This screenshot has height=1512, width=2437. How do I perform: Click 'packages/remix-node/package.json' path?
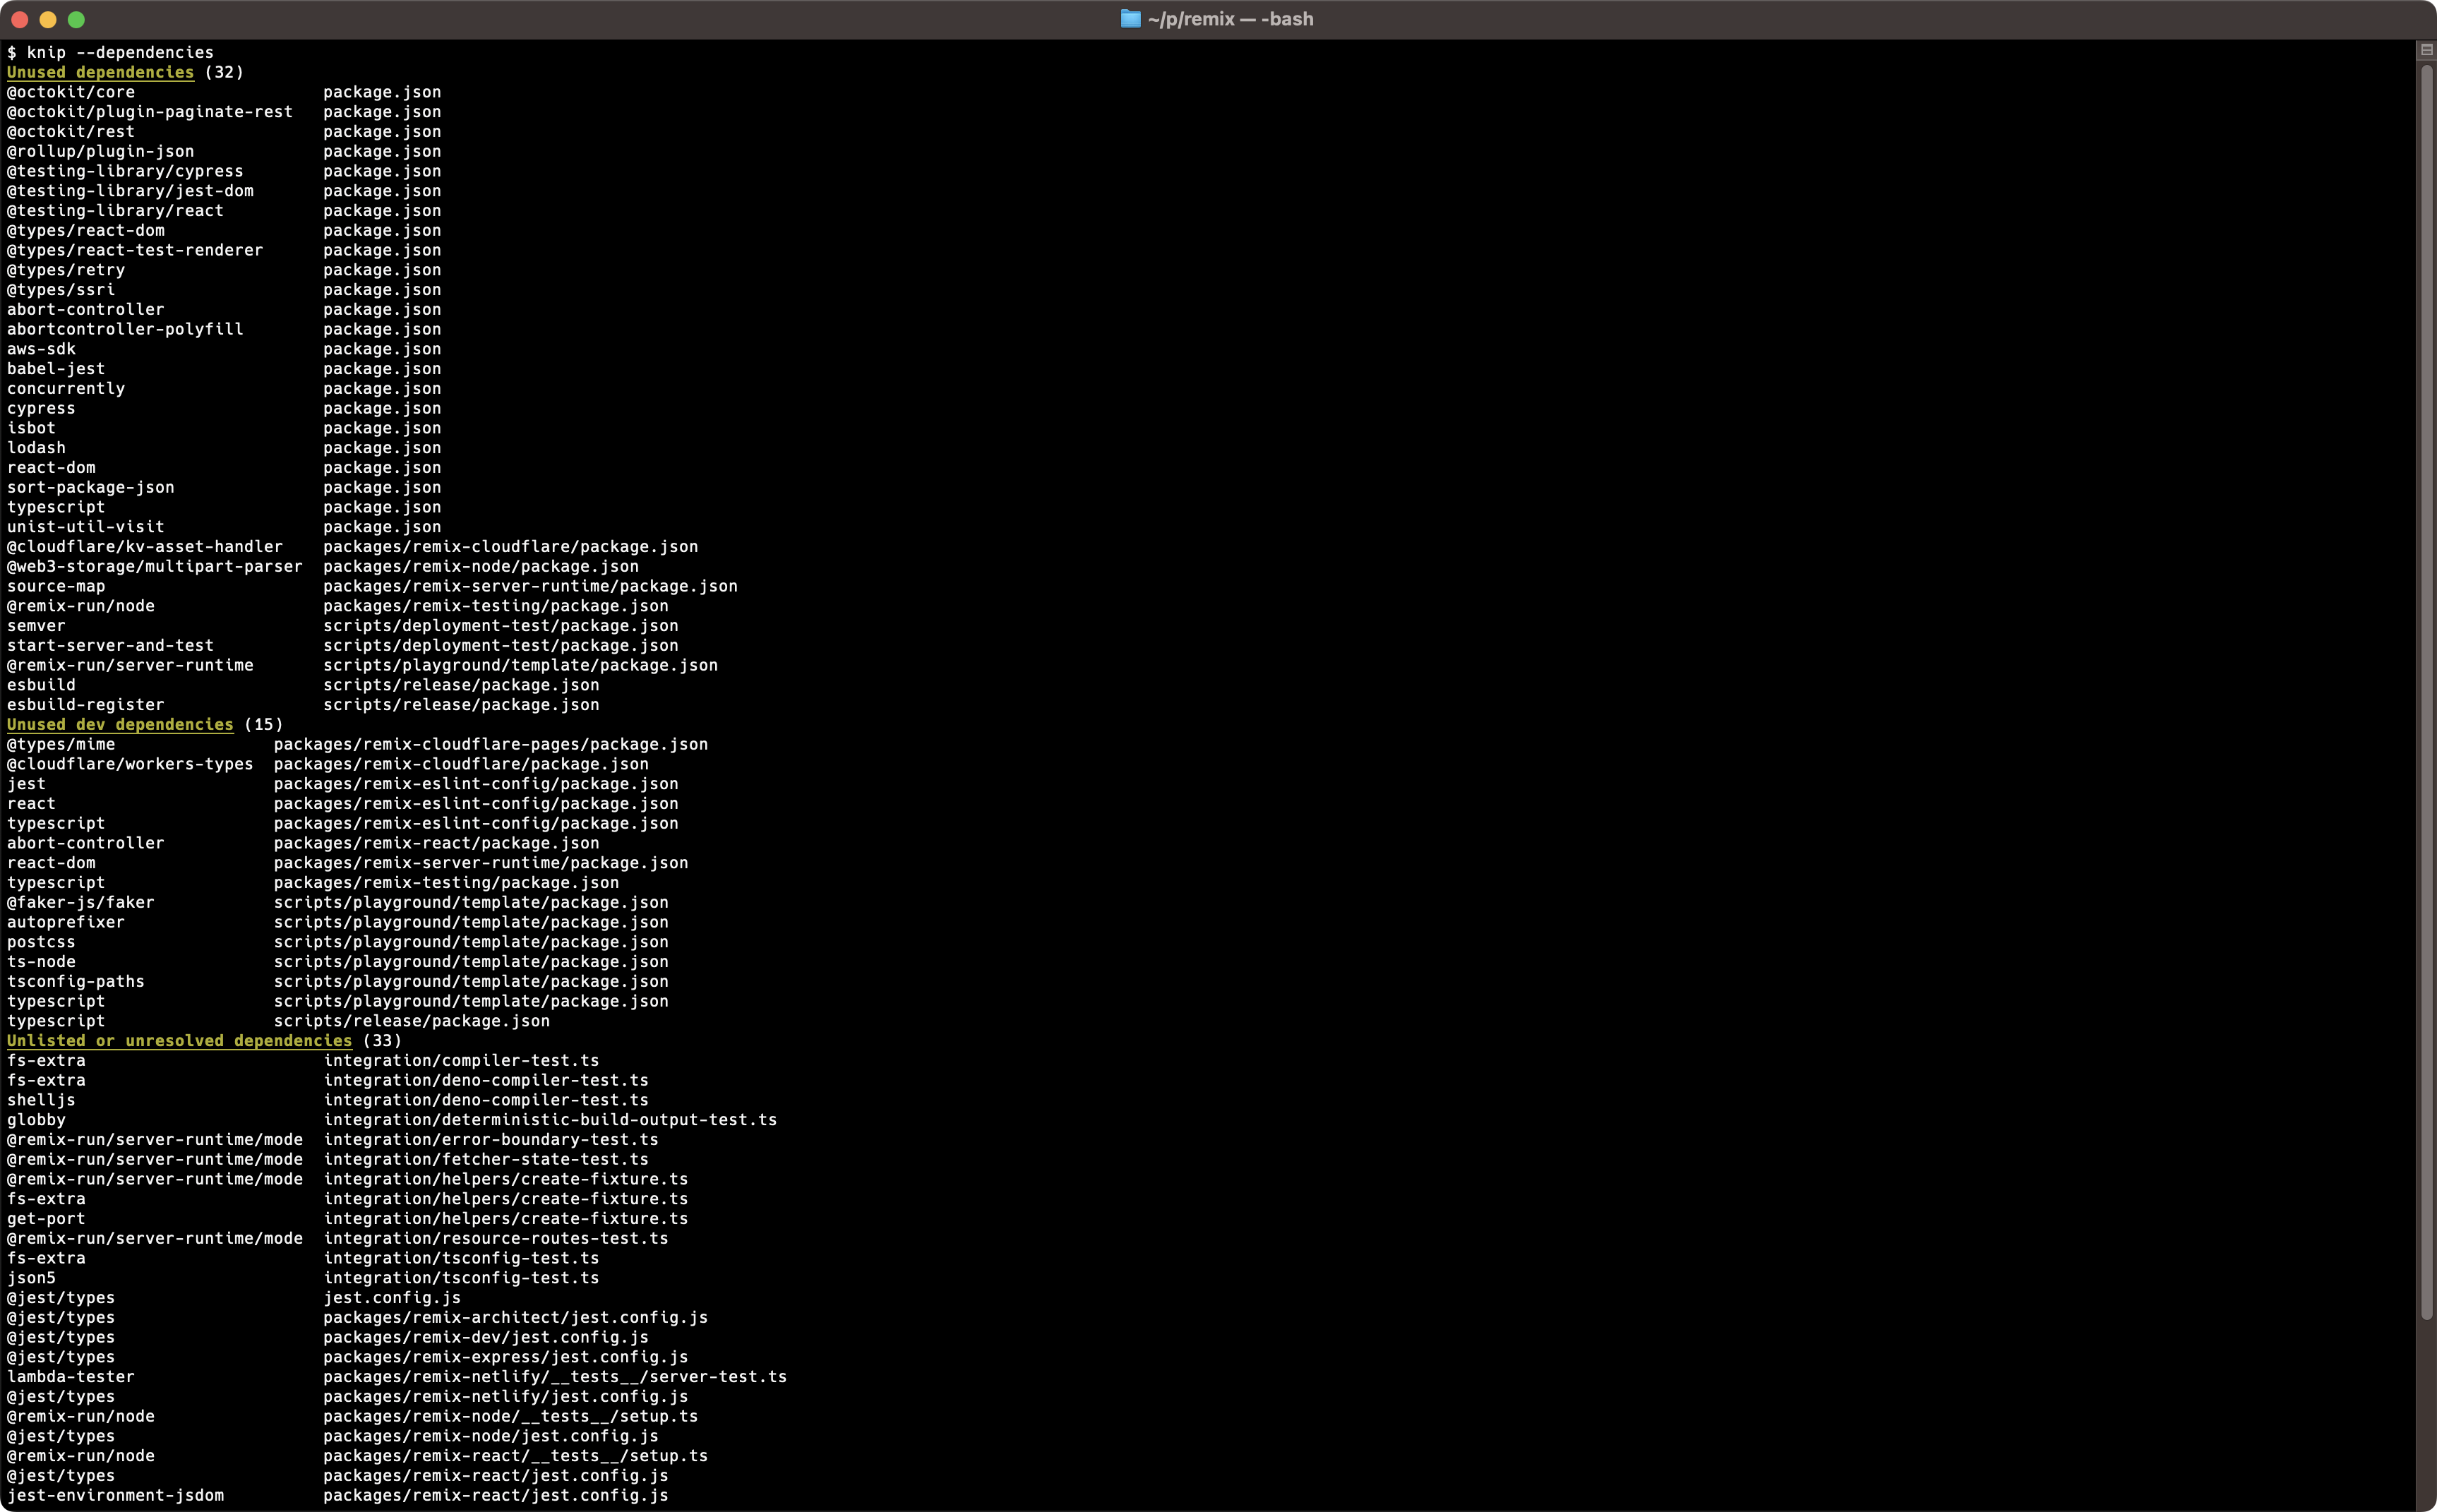point(481,566)
